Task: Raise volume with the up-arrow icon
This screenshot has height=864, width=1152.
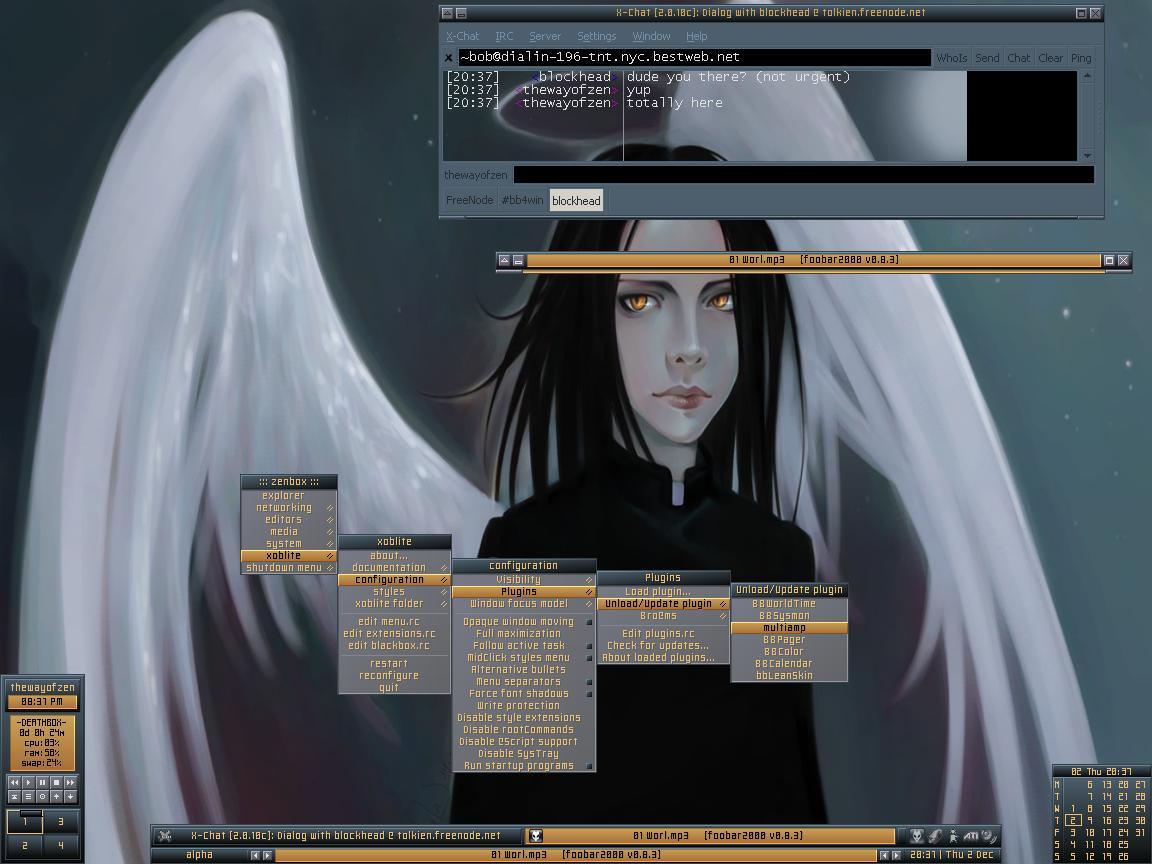Action: (x=56, y=796)
